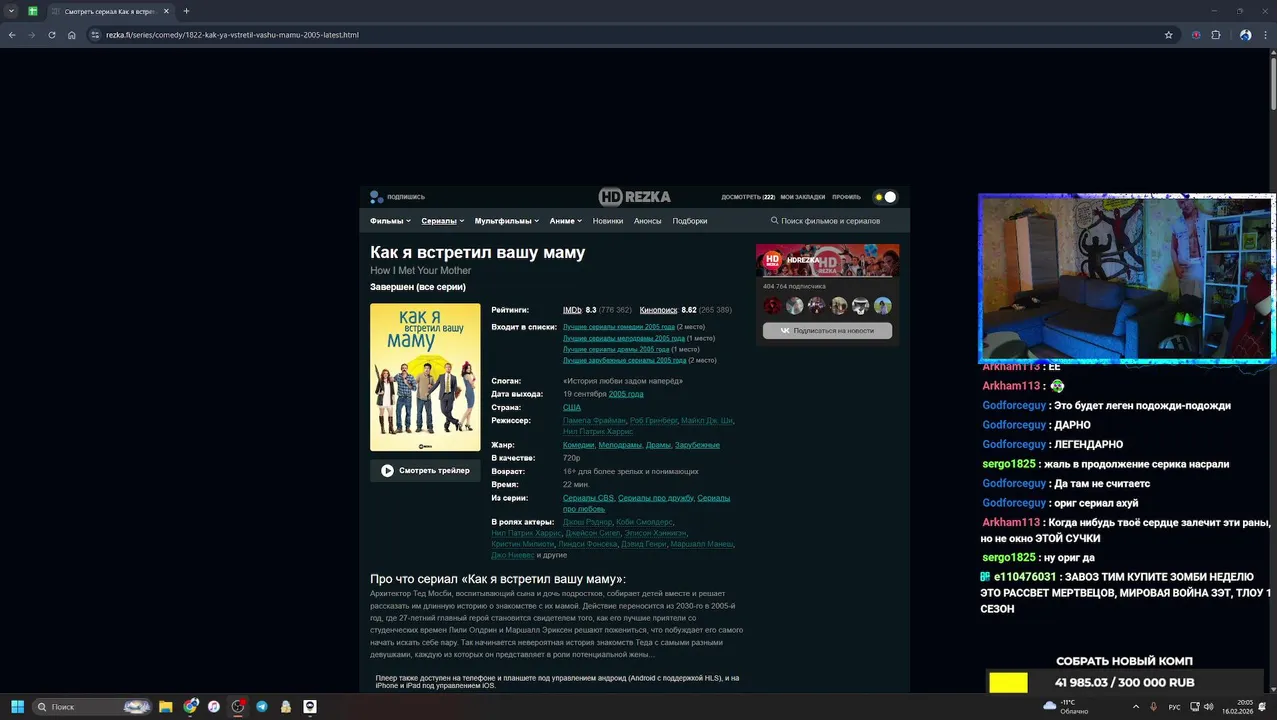Click the browser home icon
This screenshot has height=720, width=1277.
(x=72, y=35)
